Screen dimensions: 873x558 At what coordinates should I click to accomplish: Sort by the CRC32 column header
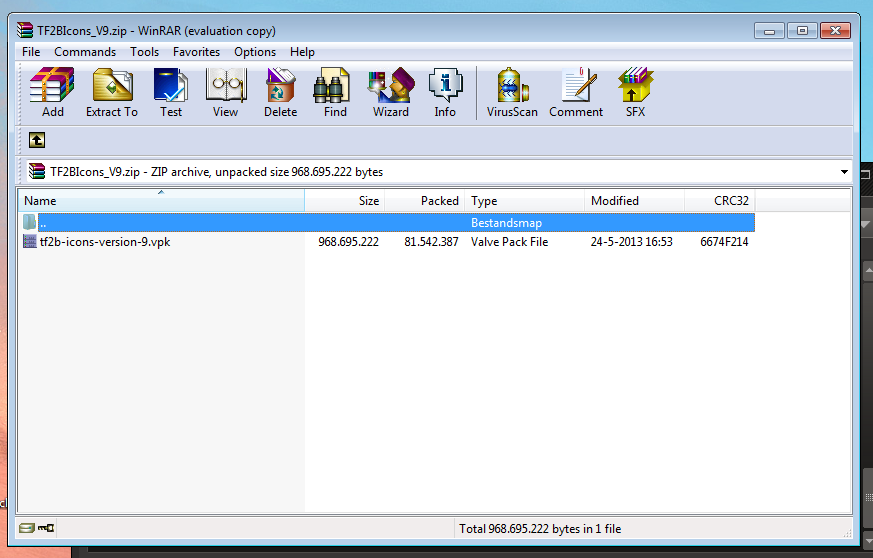point(719,200)
